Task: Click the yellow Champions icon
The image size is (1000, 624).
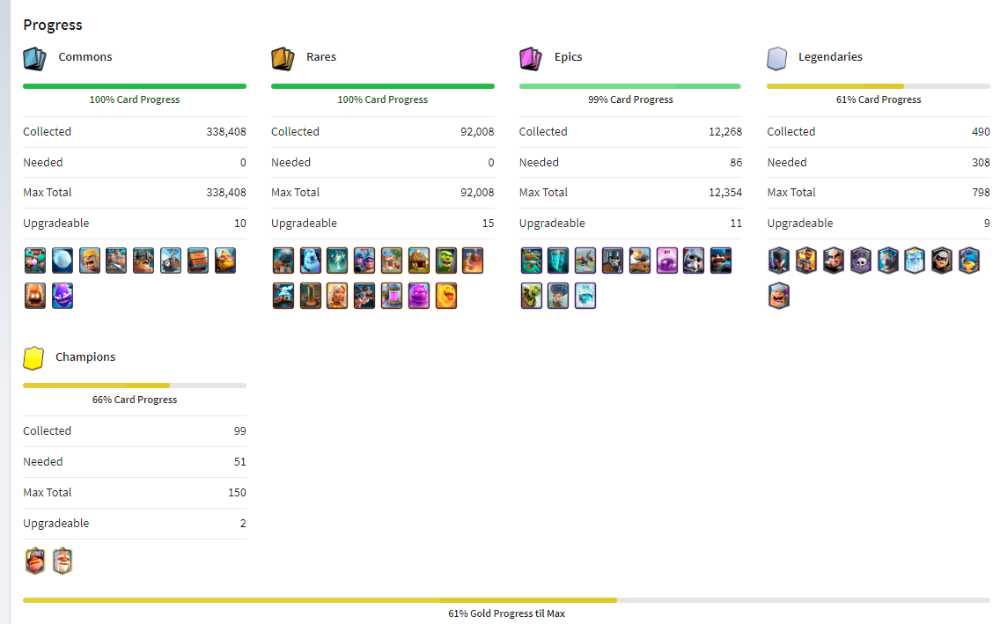Action: [x=33, y=358]
